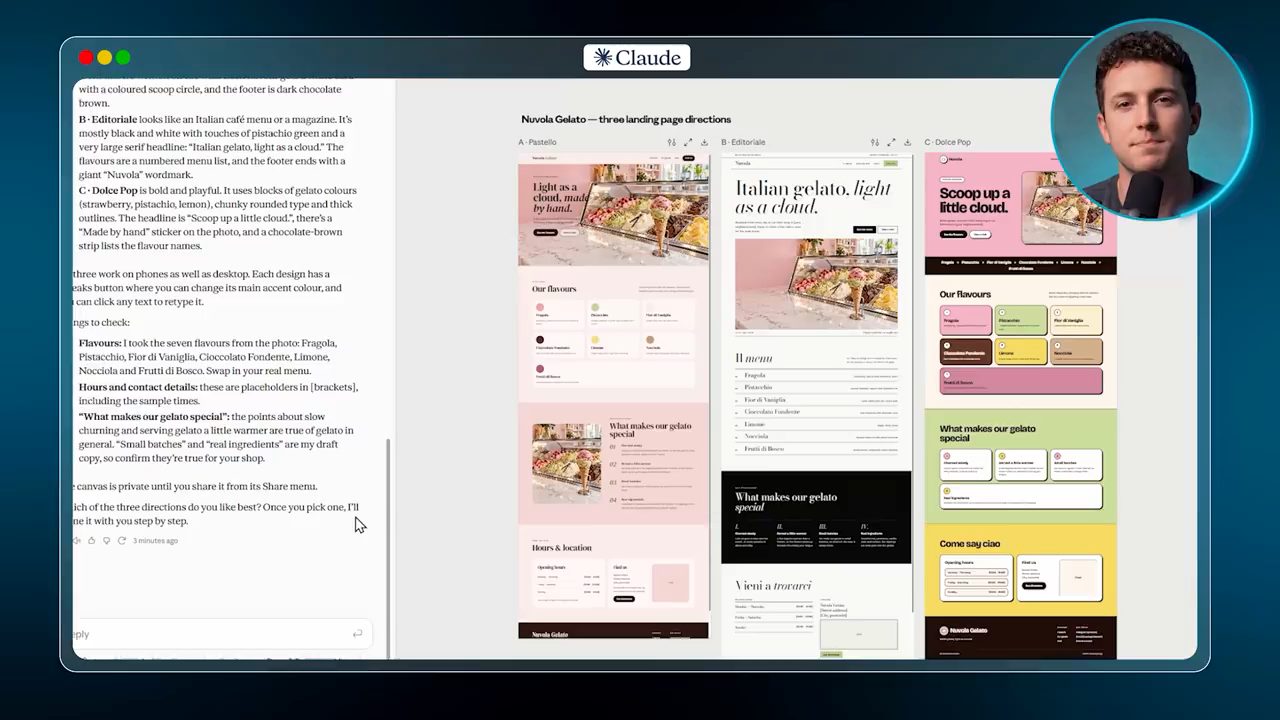Screen dimensions: 1280x720
Task: Click the 'B · Editoriale' canvas label
Action: click(x=743, y=143)
